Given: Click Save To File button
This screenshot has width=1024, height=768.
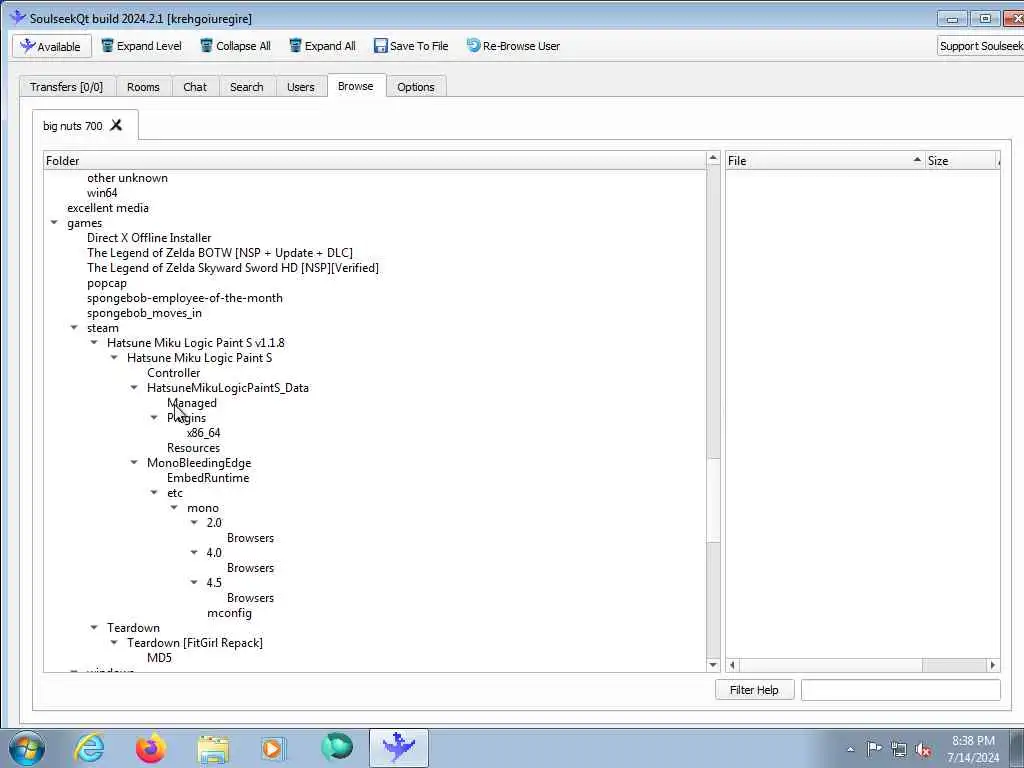Looking at the screenshot, I should click(411, 46).
